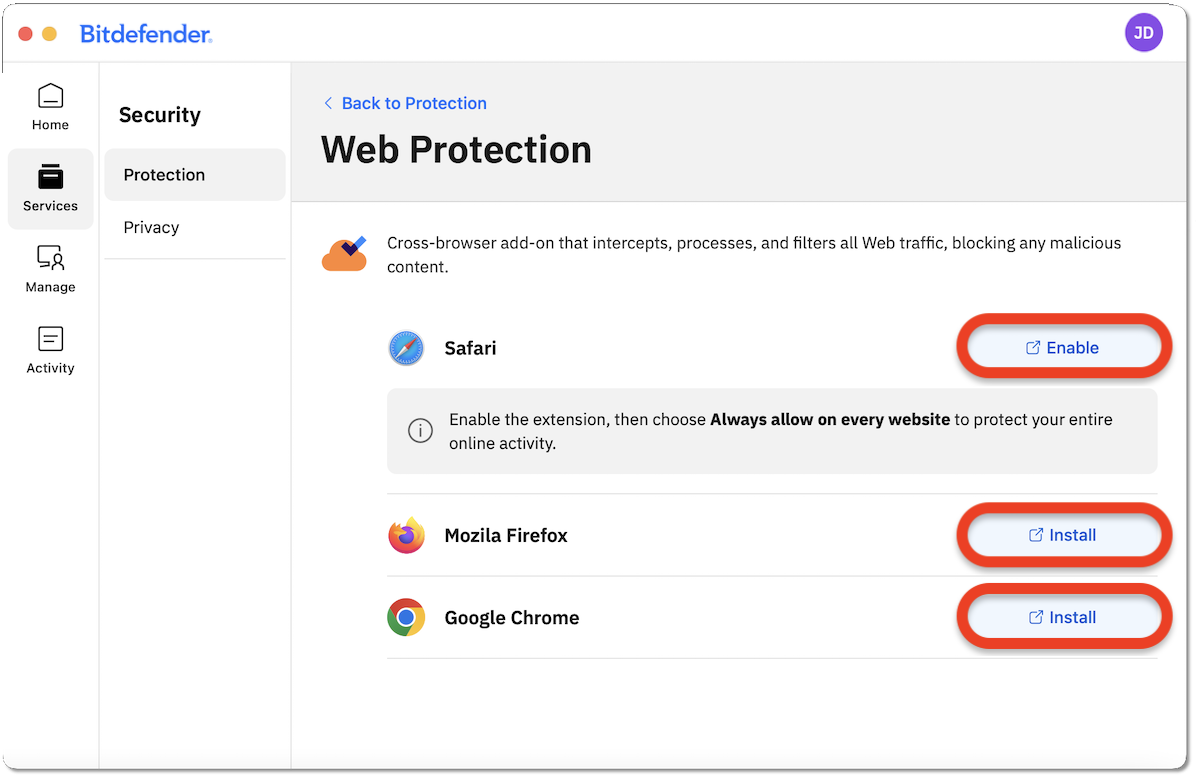The image size is (1200, 780).
Task: Click the Mozila Firefox browser icon
Action: click(406, 535)
